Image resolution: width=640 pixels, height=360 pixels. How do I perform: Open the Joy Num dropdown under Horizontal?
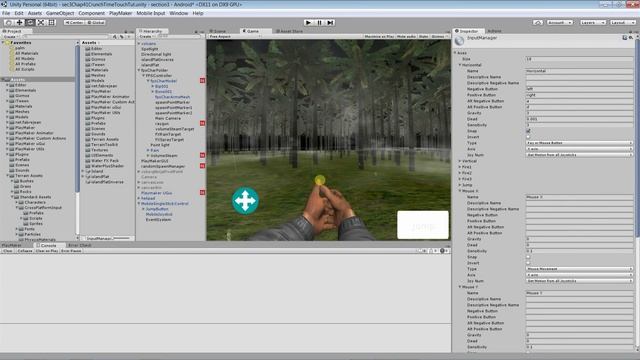tap(579, 155)
